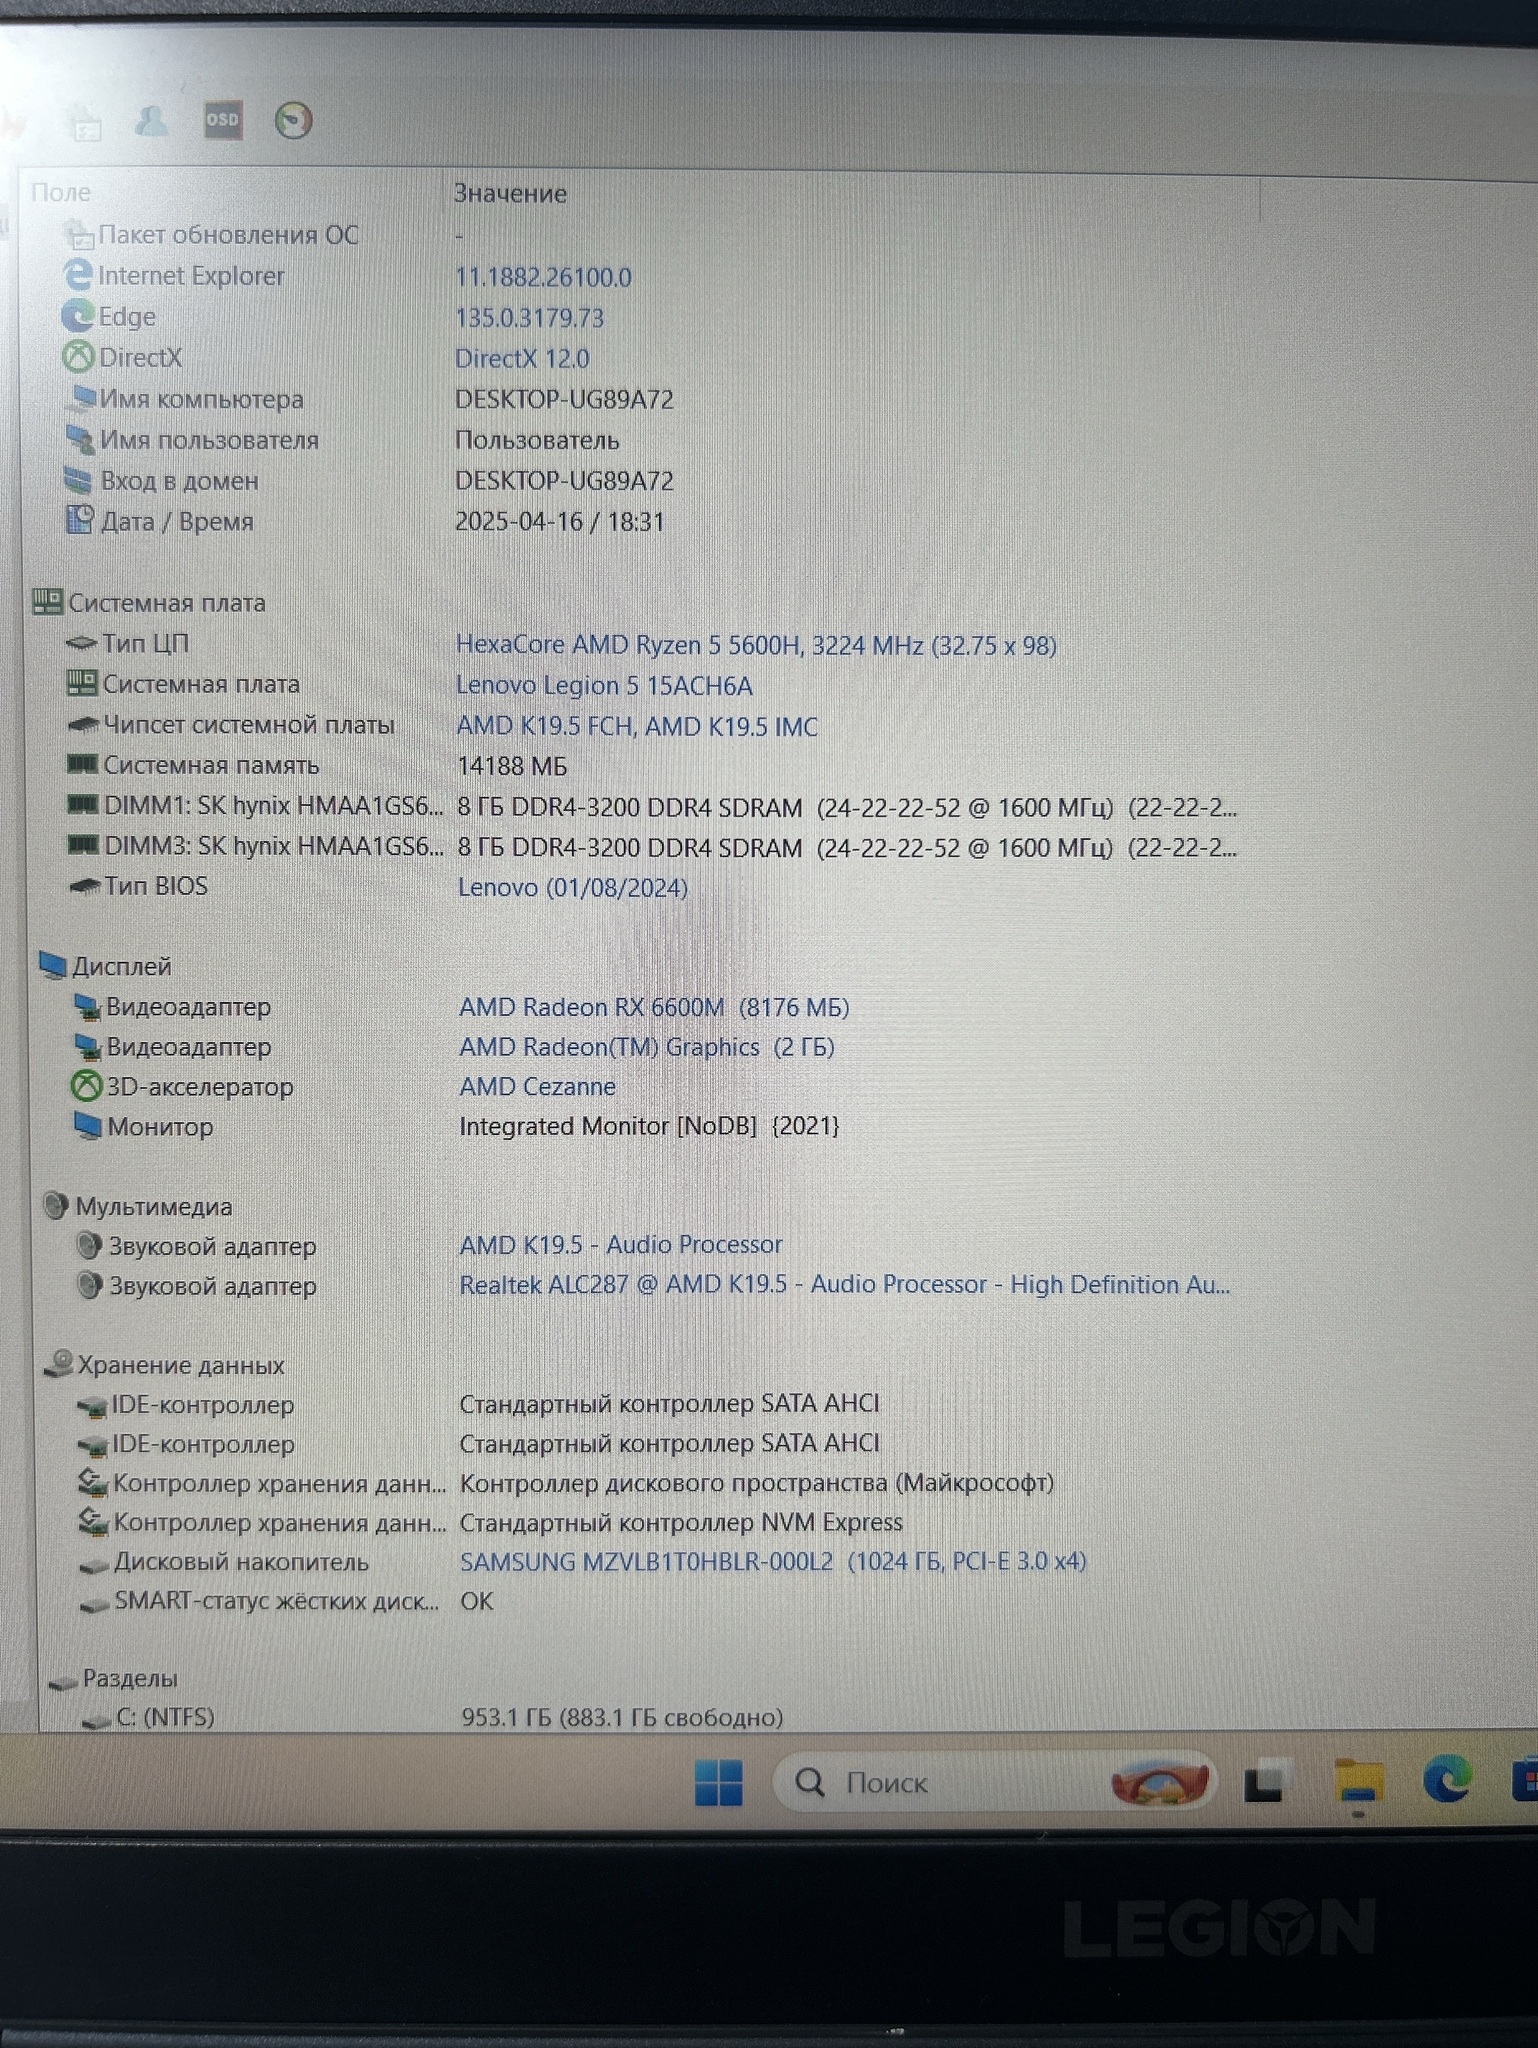Select the Integrated Monitor [NoDB] {2021} value
Viewport: 1538px width, 2048px height.
click(649, 1126)
